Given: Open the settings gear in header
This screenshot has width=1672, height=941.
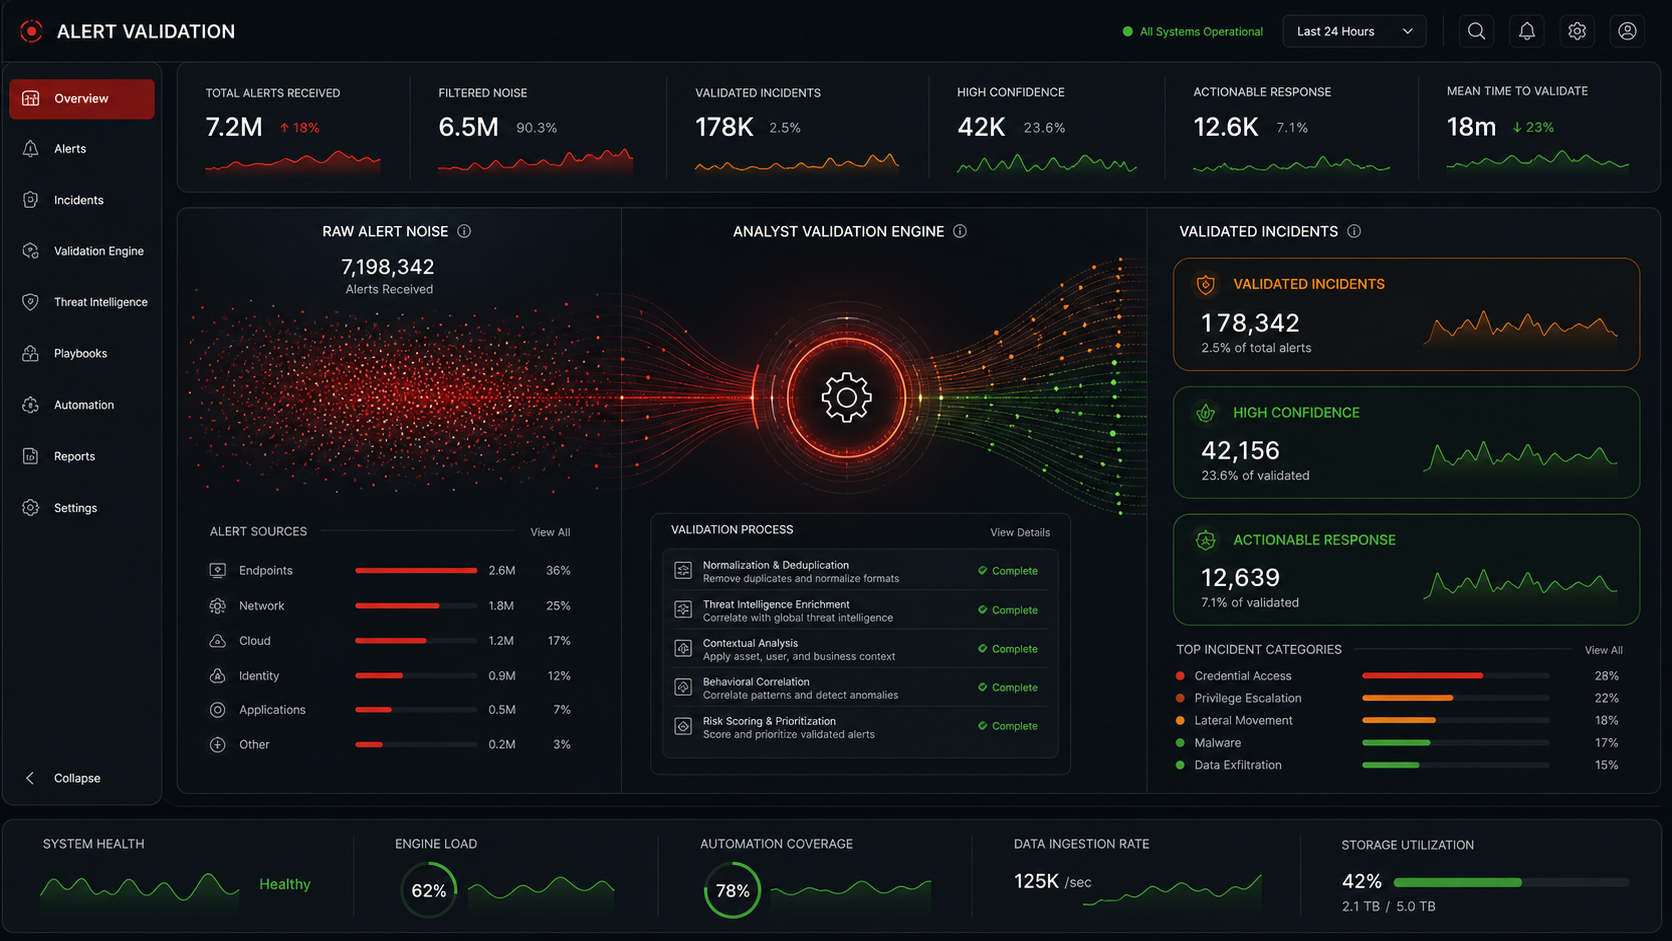Looking at the screenshot, I should point(1577,31).
